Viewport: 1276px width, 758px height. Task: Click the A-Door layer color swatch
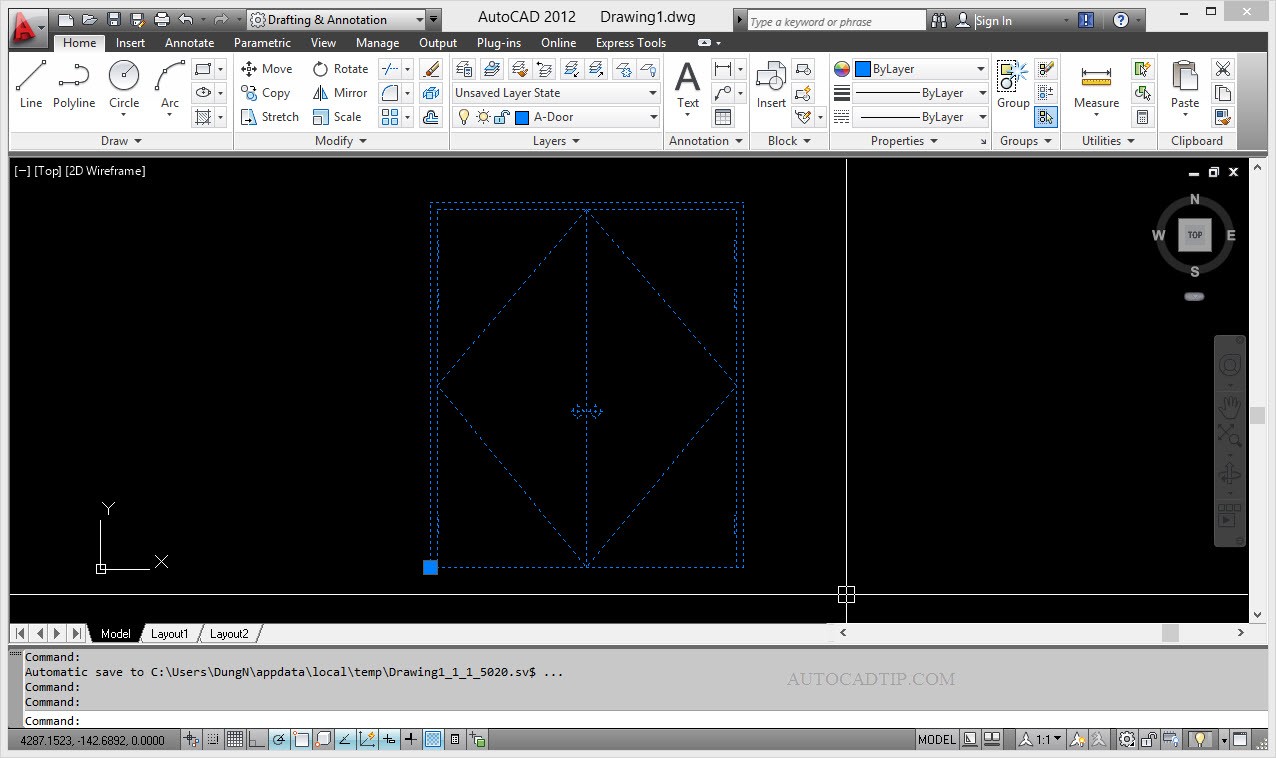point(522,116)
